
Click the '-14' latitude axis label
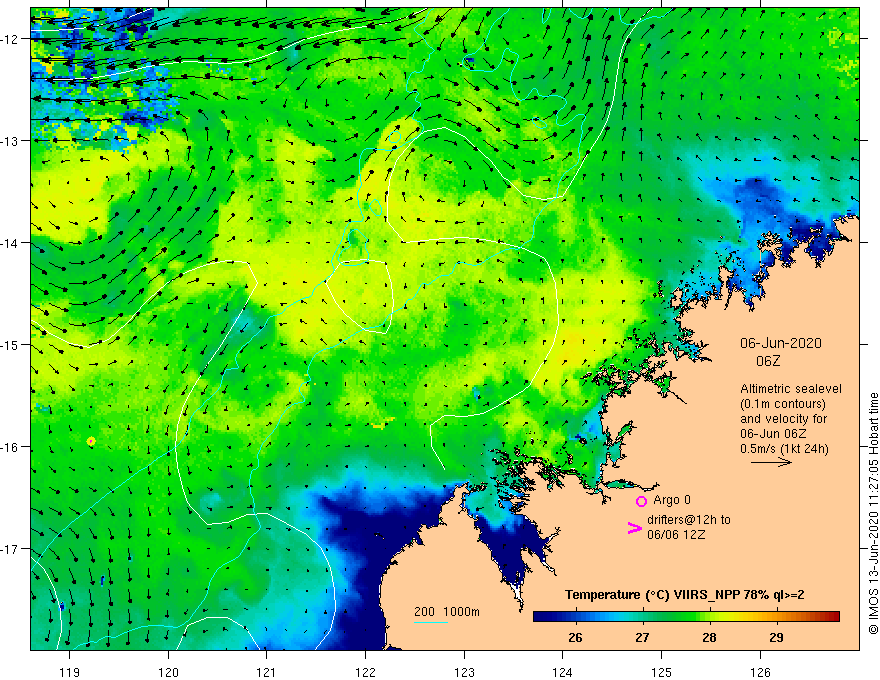pos(11,243)
